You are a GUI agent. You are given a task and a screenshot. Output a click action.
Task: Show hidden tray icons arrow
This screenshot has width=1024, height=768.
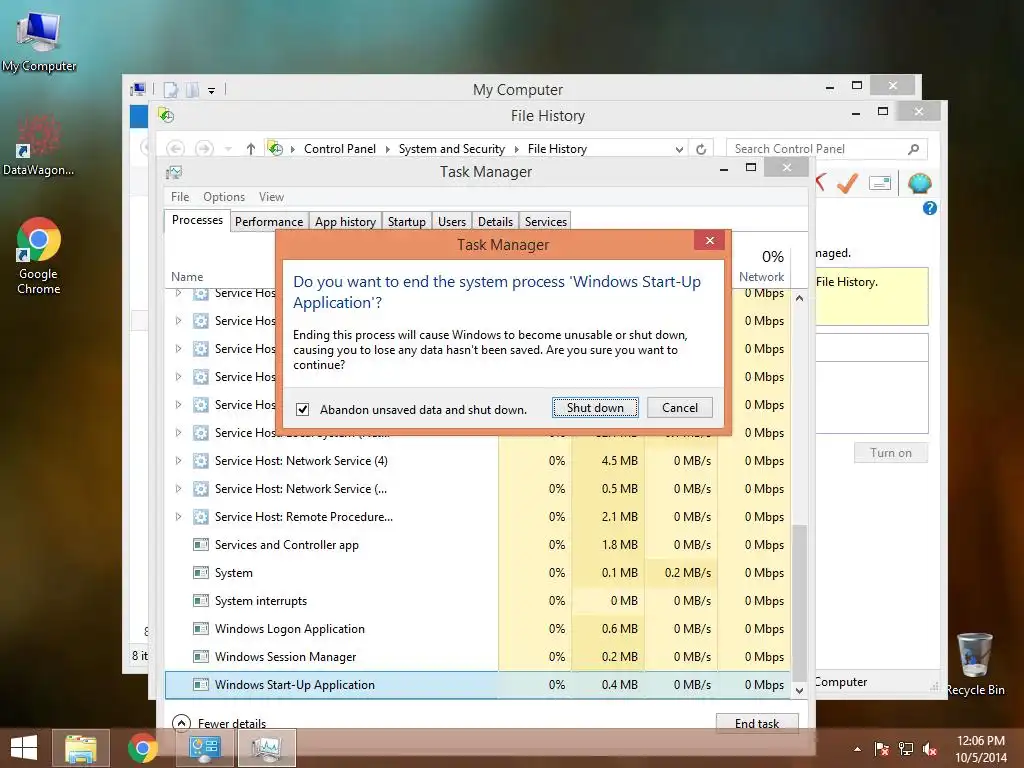[857, 749]
